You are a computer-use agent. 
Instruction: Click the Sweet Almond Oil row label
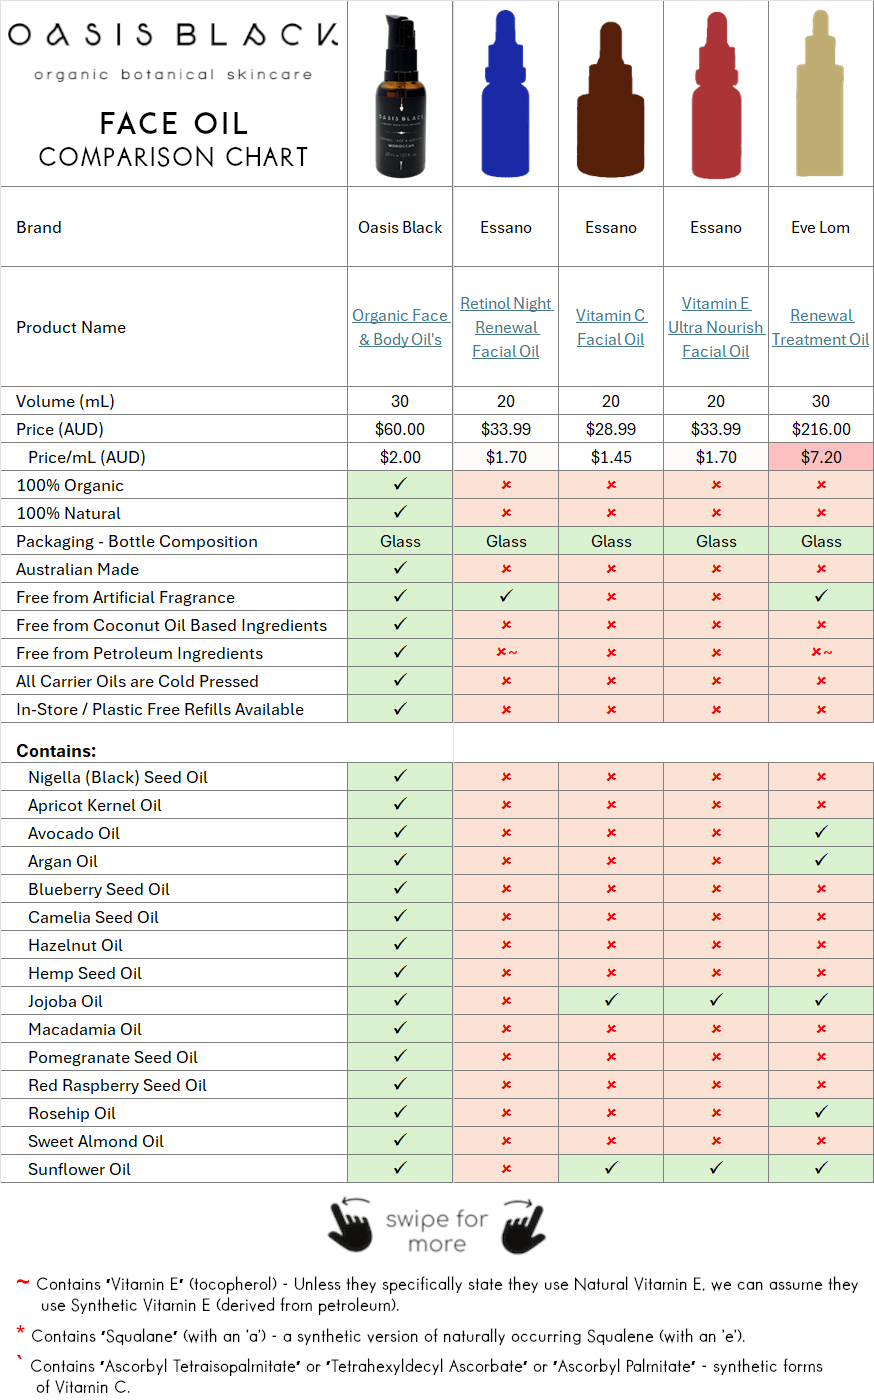point(96,1141)
